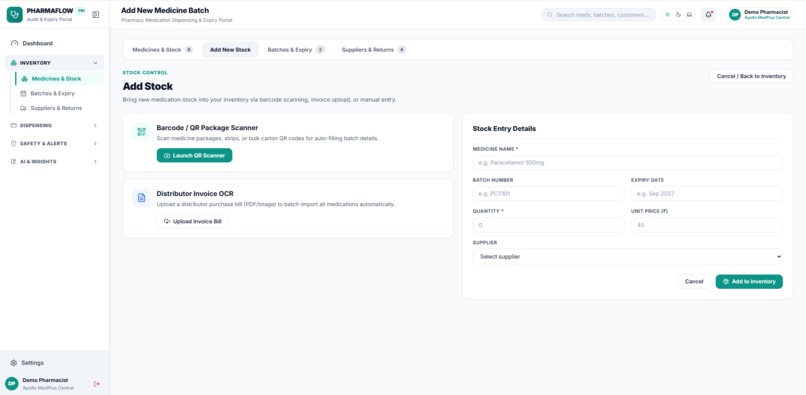Switch to the Batches & Expiry tab

296,50
